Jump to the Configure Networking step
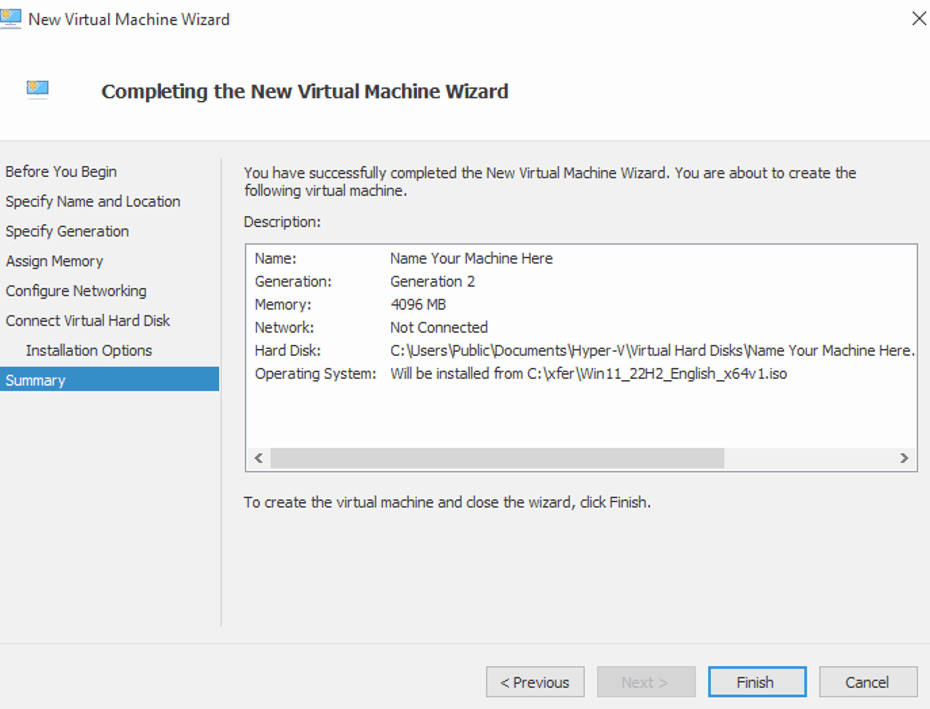930x709 pixels. [x=76, y=291]
